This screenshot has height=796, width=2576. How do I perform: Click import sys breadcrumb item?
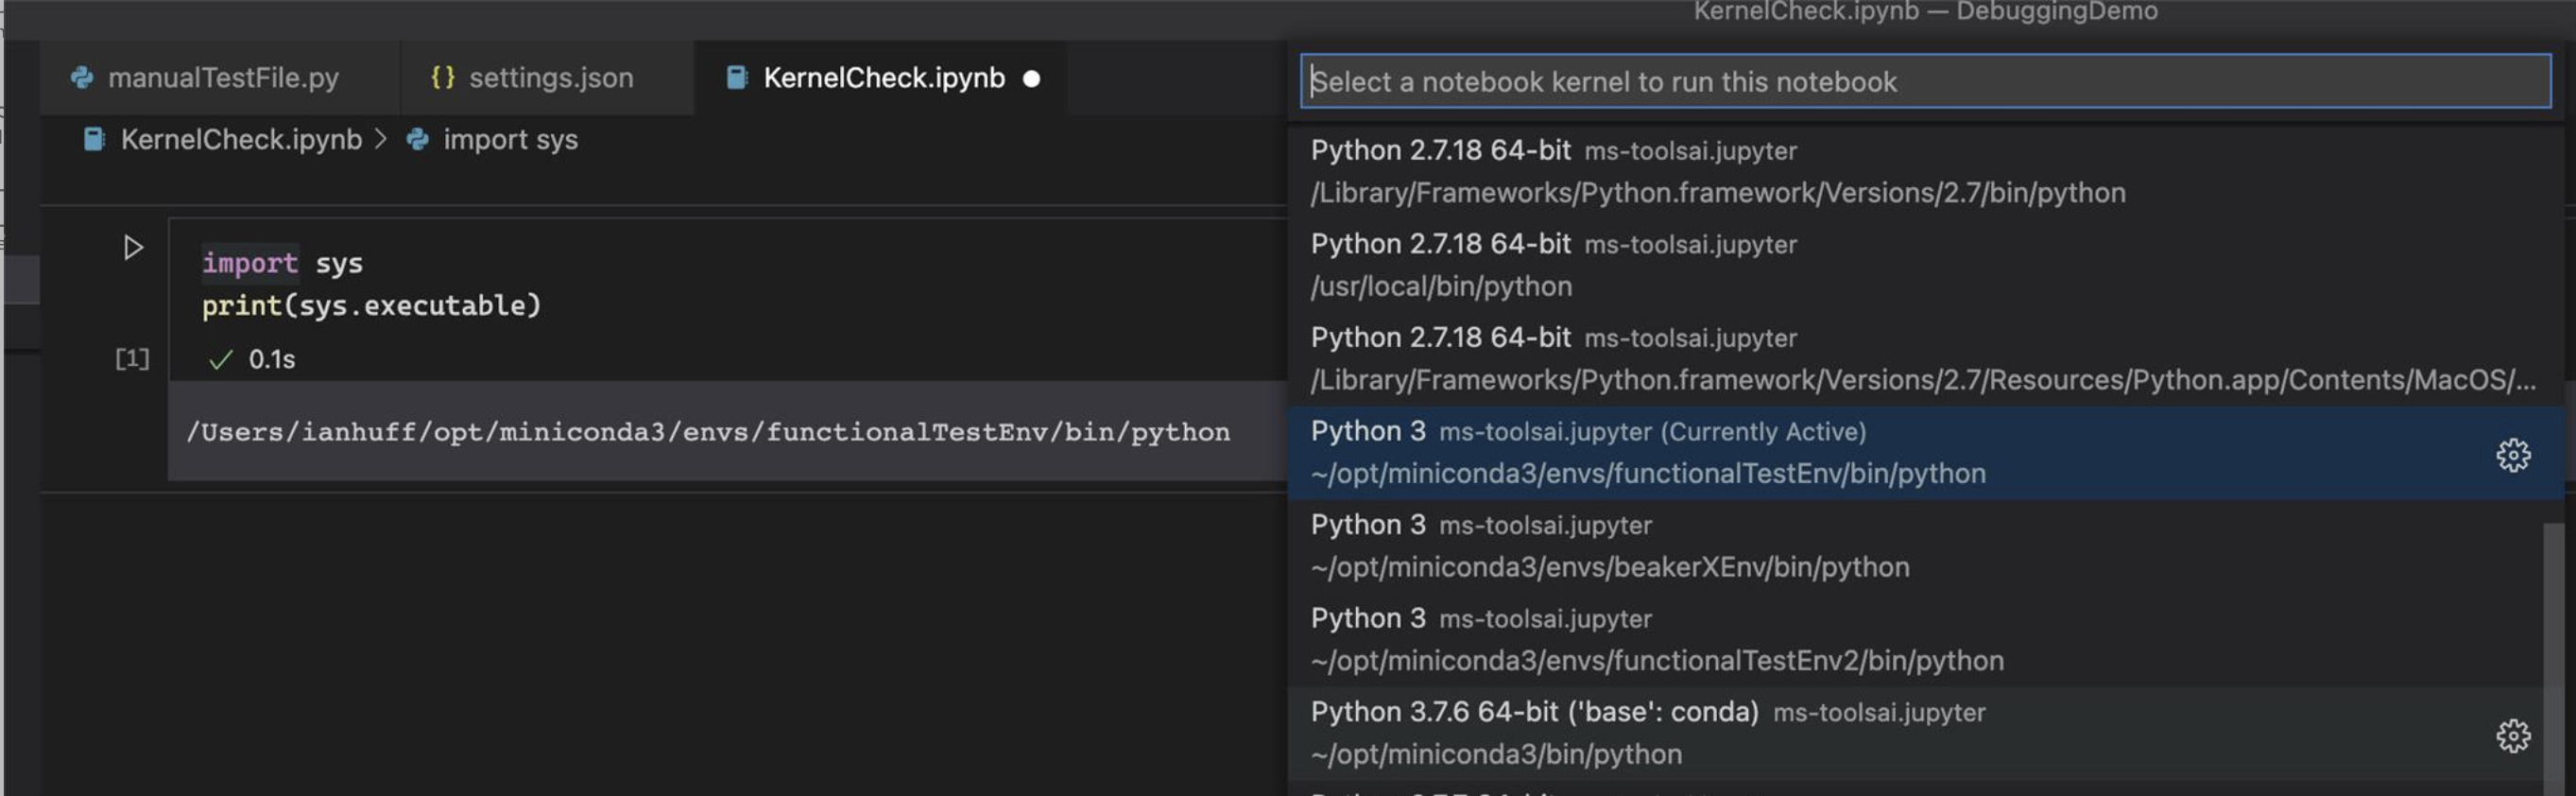(510, 140)
